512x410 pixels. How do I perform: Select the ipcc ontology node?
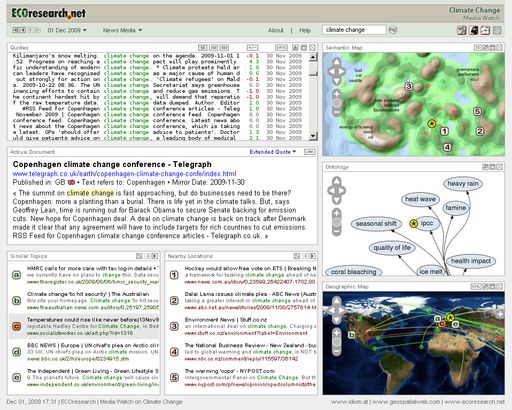[x=426, y=223]
